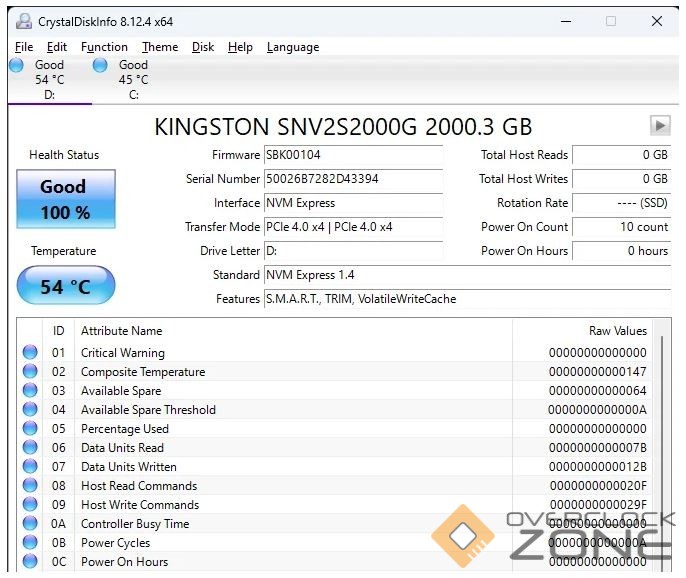Click the Transfer Mode field PCIe 4.0 x4

[354, 227]
